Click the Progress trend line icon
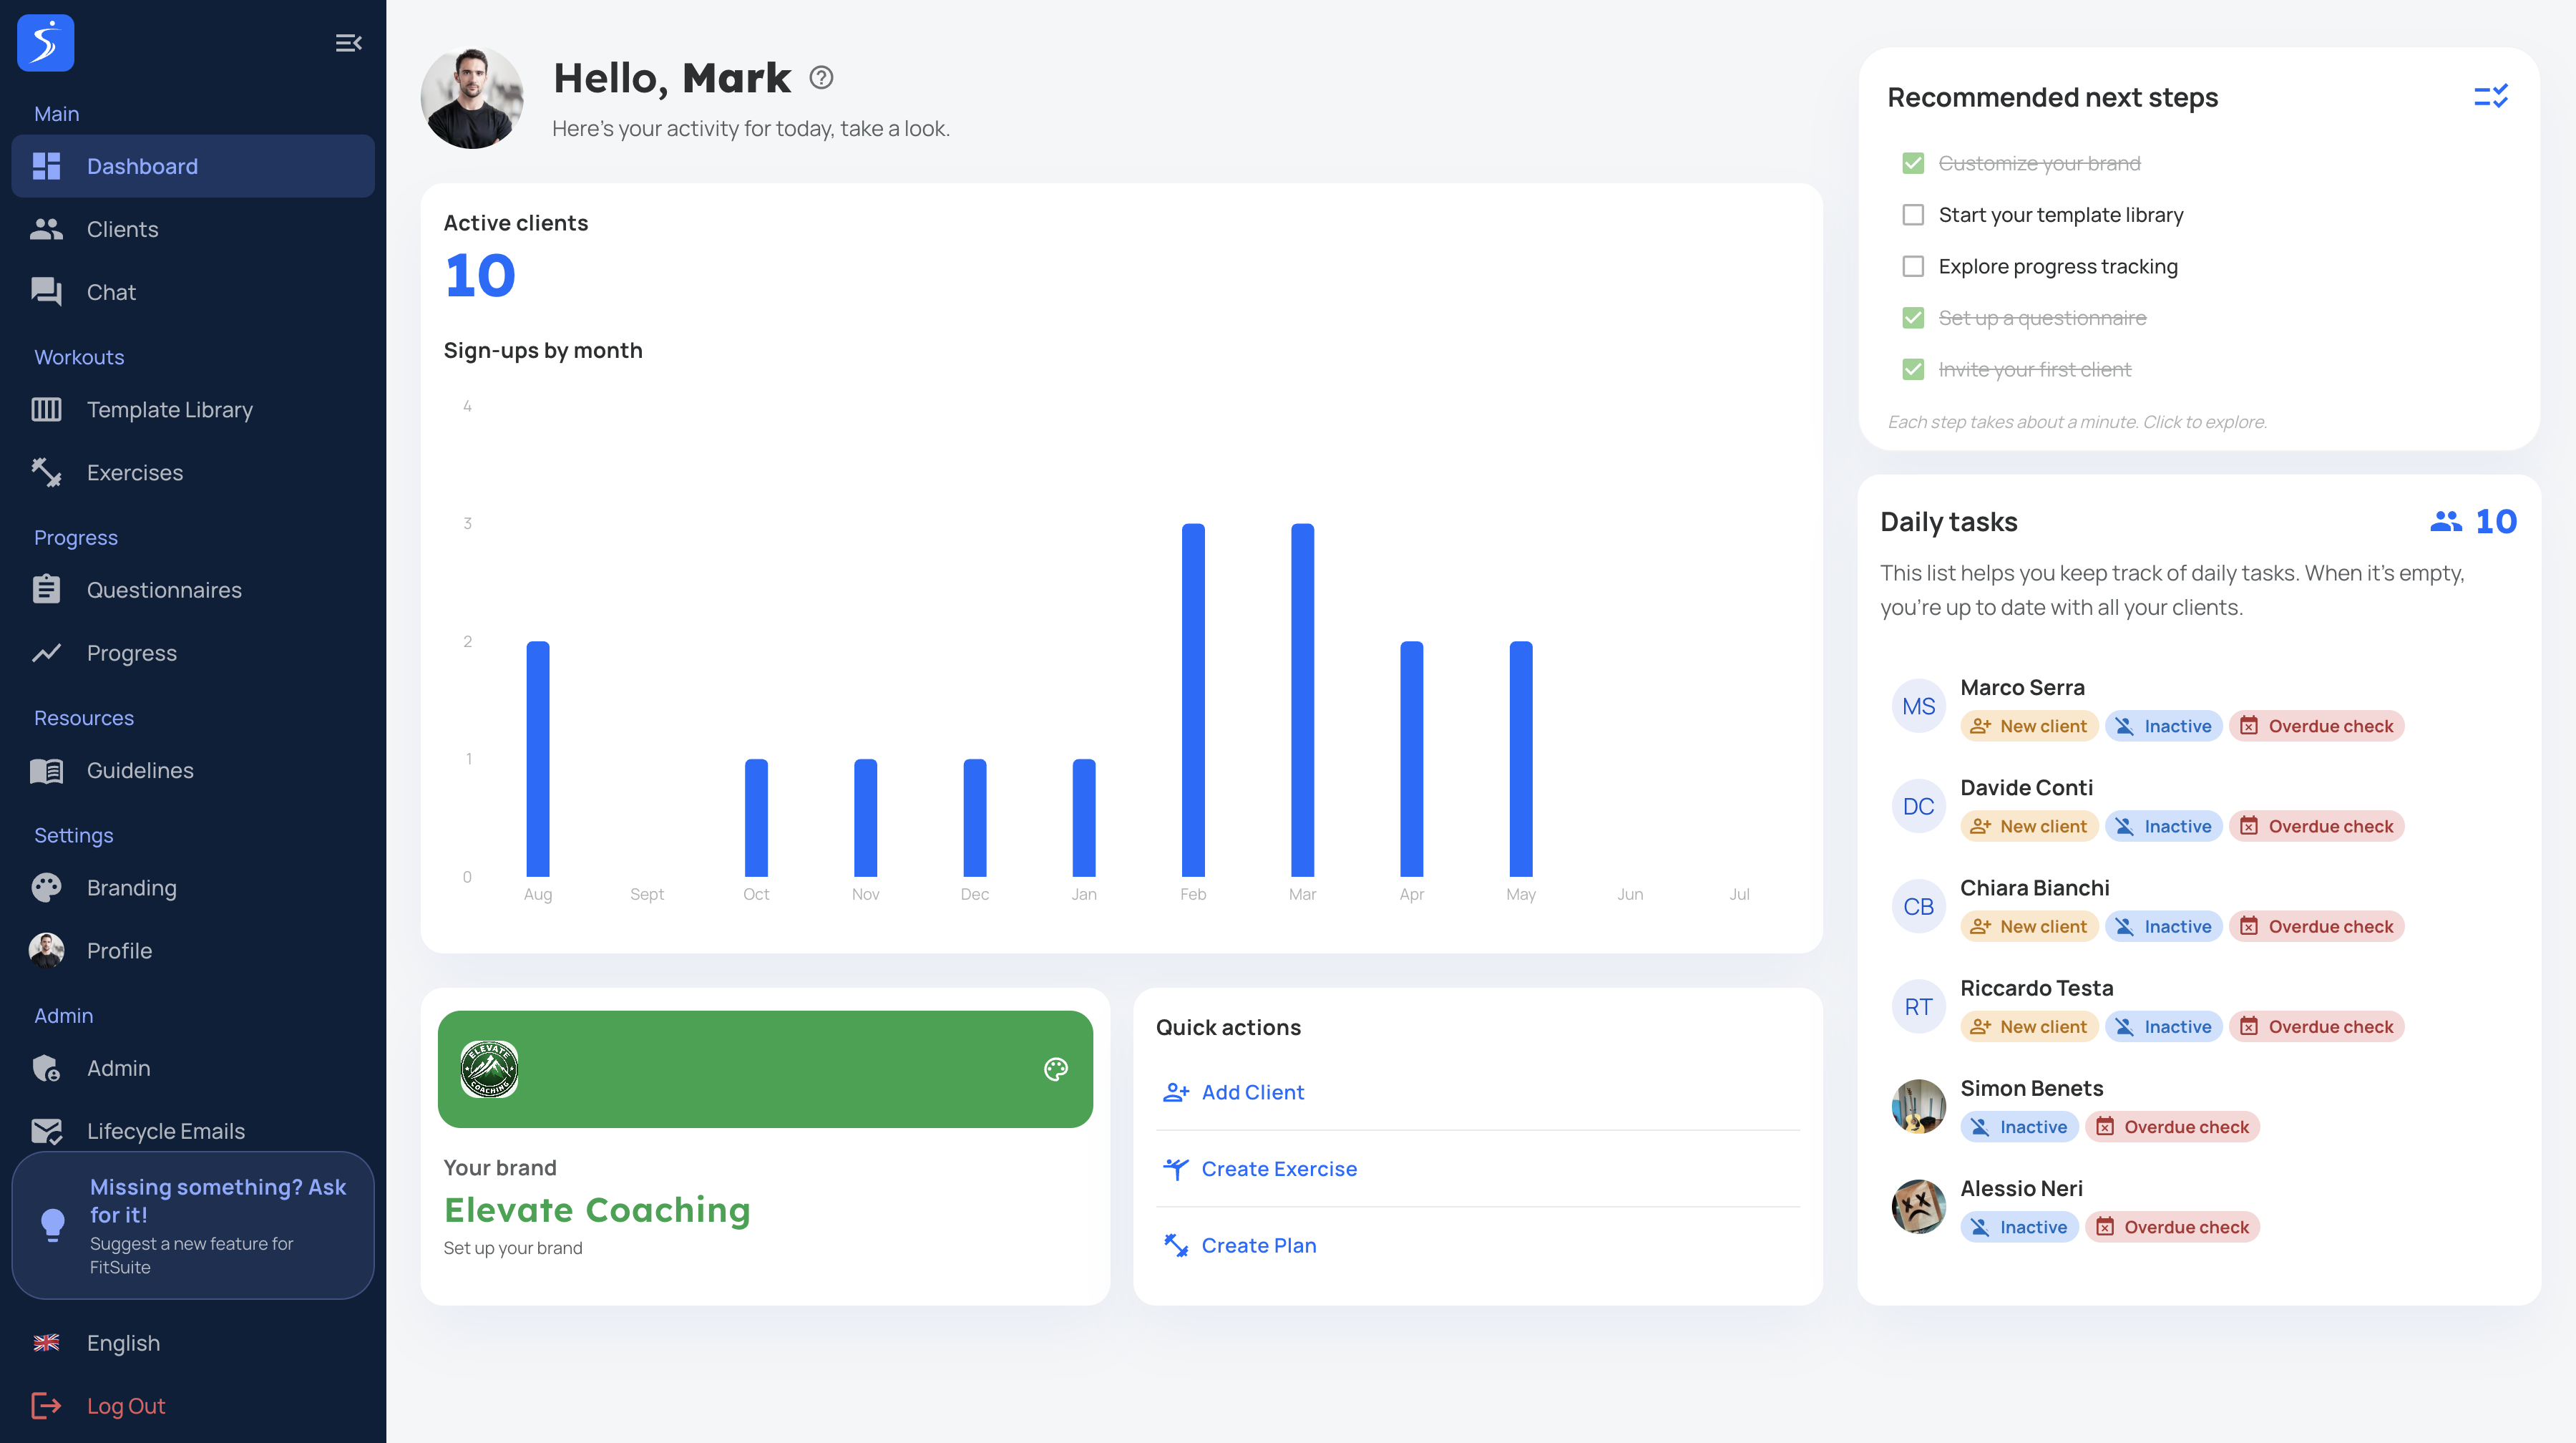 tap(46, 653)
